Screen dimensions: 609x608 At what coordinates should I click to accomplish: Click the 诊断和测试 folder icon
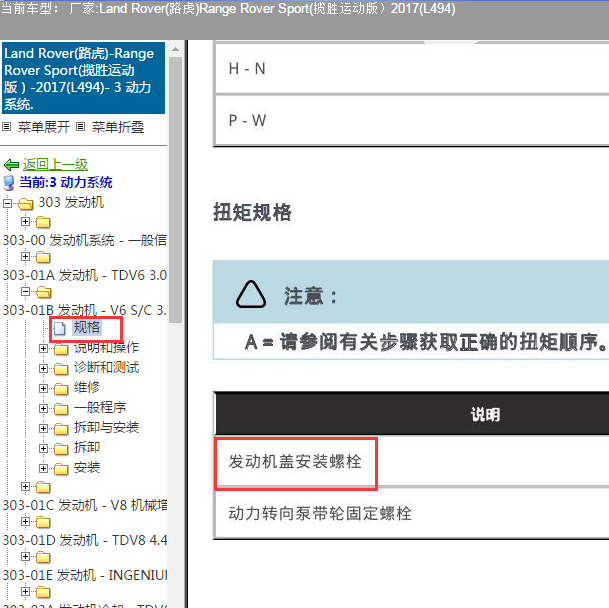(61, 369)
